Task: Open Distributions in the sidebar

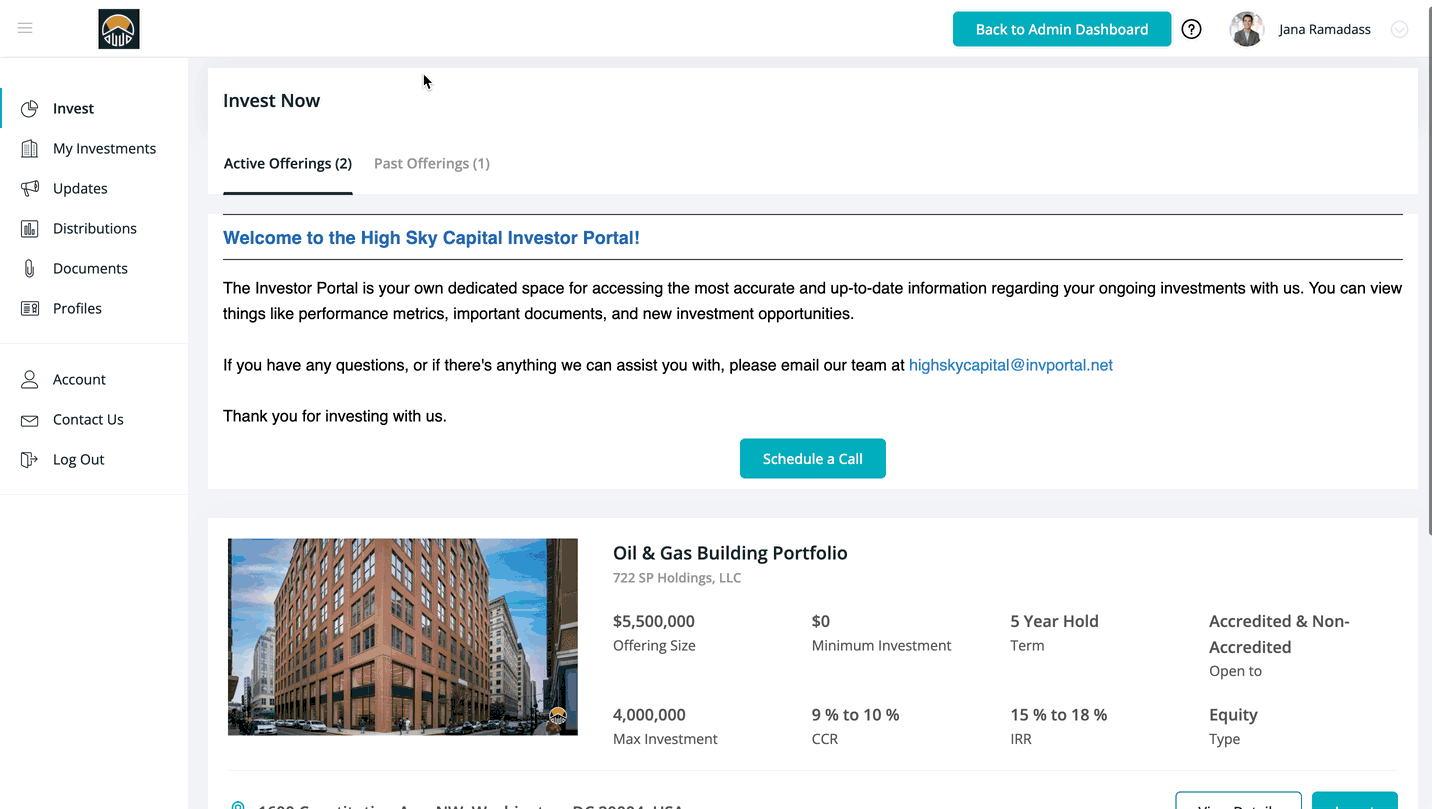Action: point(94,228)
